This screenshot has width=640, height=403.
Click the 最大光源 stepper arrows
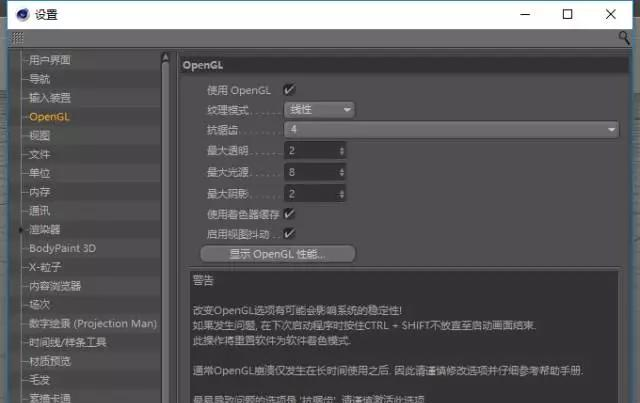(342, 172)
